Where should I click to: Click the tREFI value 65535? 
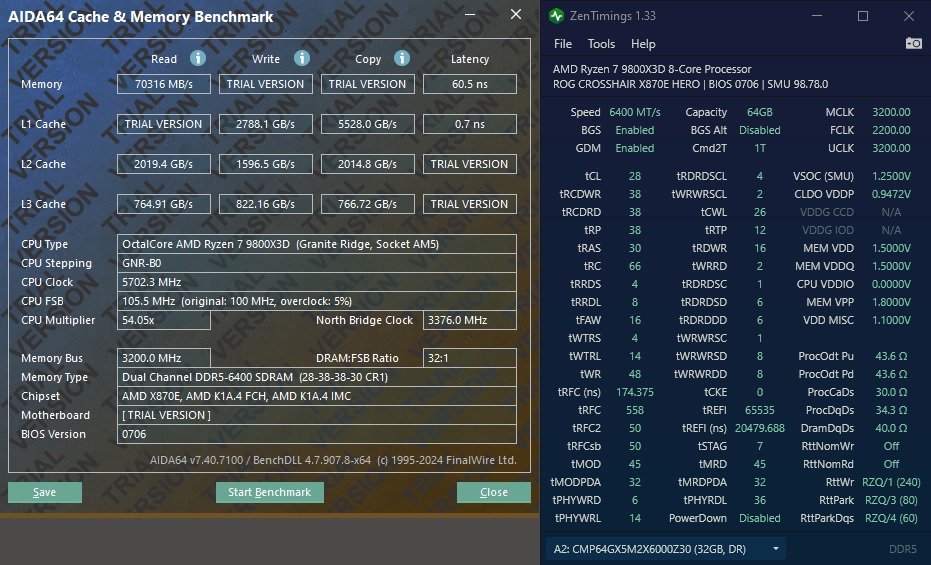759,410
